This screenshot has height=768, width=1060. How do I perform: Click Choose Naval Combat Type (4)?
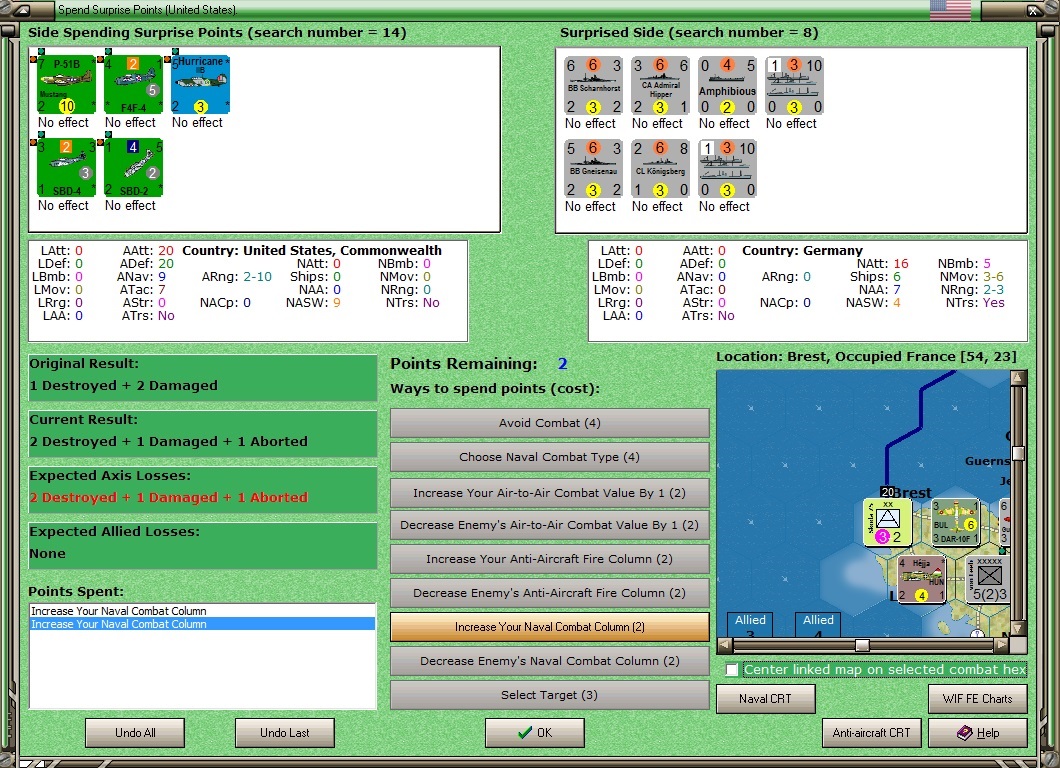[550, 457]
